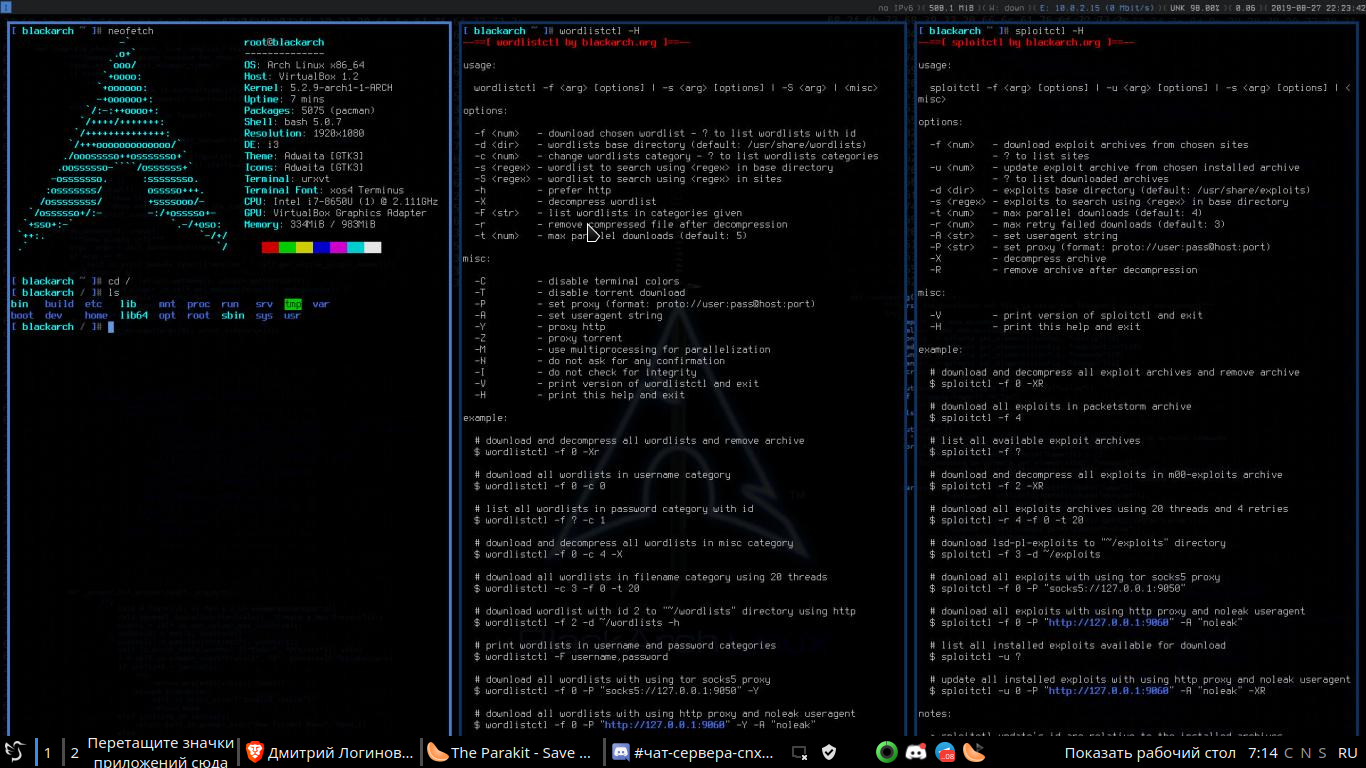
Task: Open Telegram tray icon with badge
Action: [x=945, y=752]
